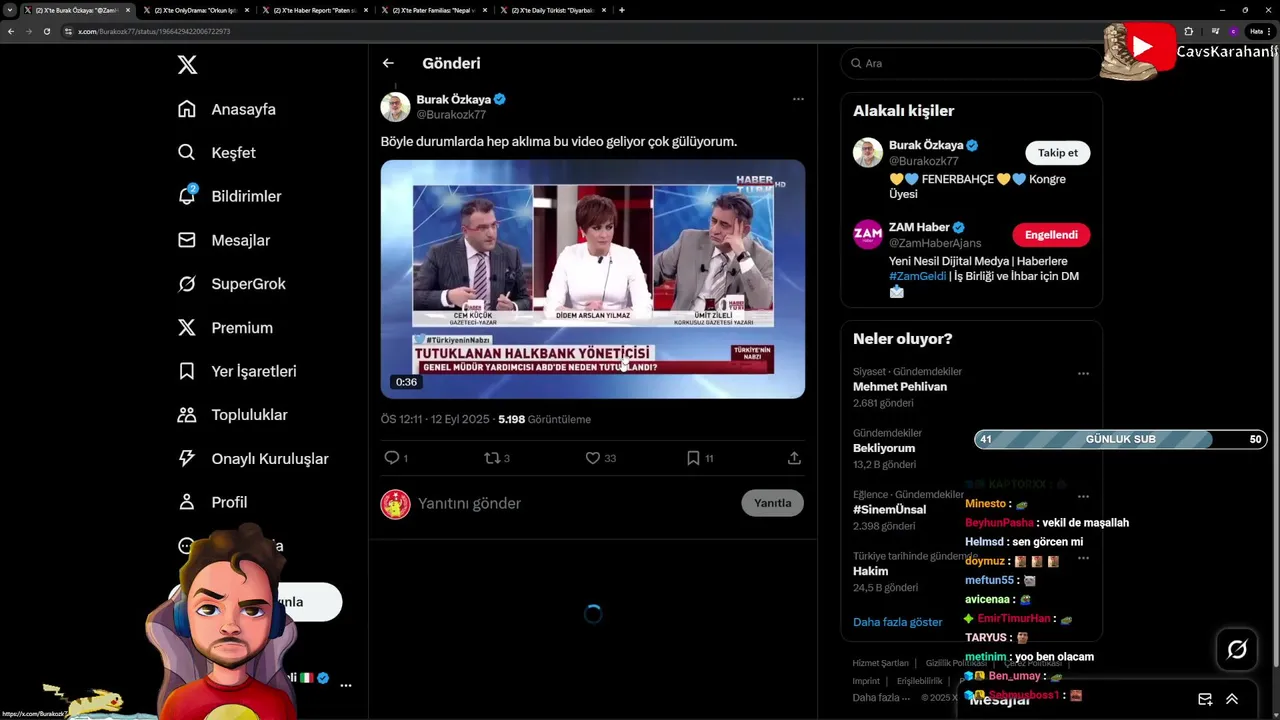Image resolution: width=1280 pixels, height=720 pixels.
Task: Open the floating Grok icon
Action: point(1237,650)
